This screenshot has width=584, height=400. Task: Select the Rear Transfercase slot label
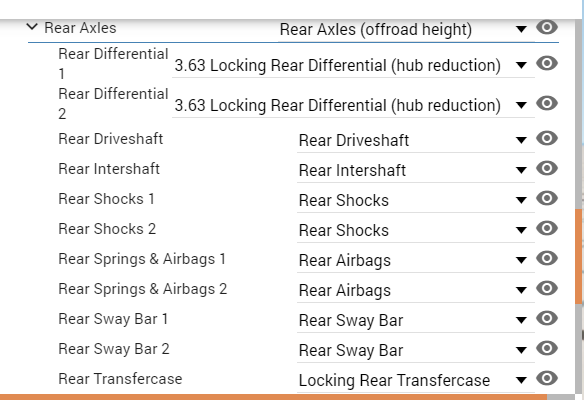coord(120,379)
